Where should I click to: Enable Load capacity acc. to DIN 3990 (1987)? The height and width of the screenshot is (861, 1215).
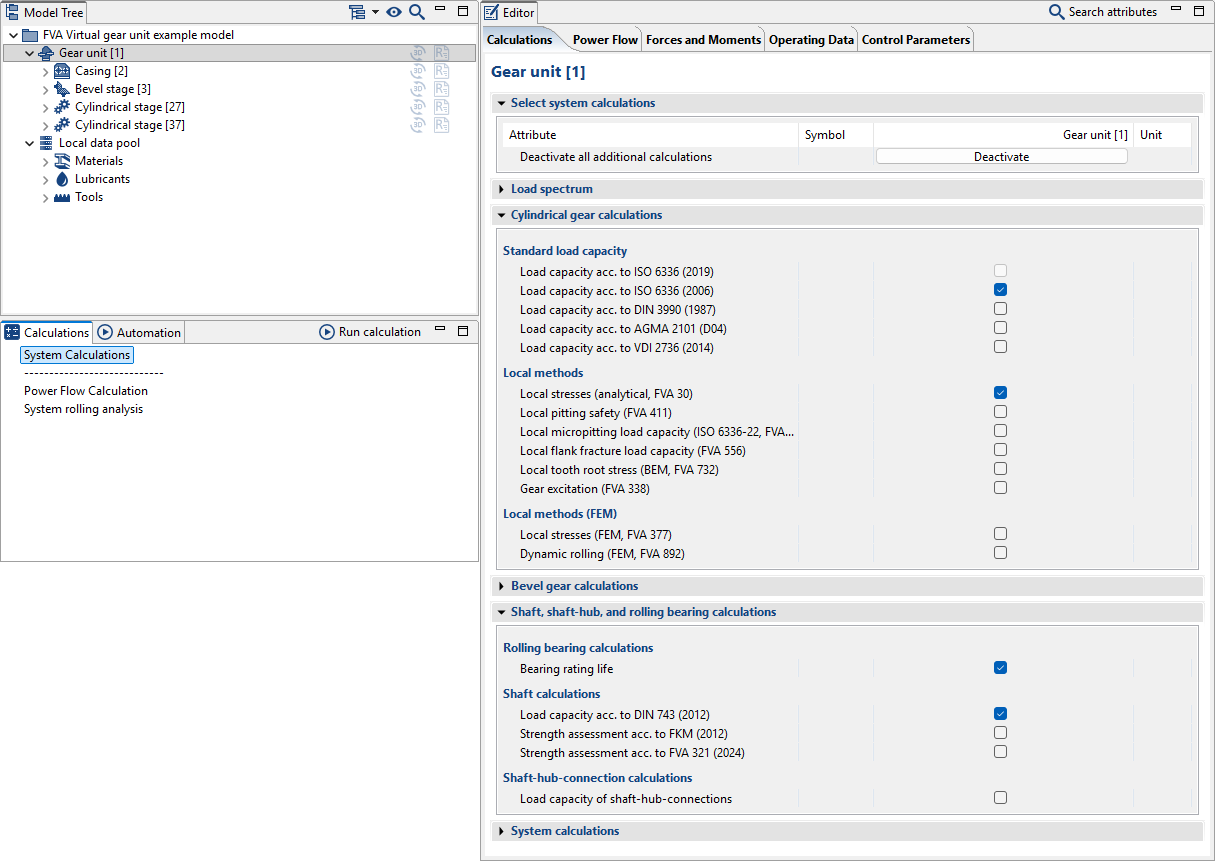pos(1000,309)
